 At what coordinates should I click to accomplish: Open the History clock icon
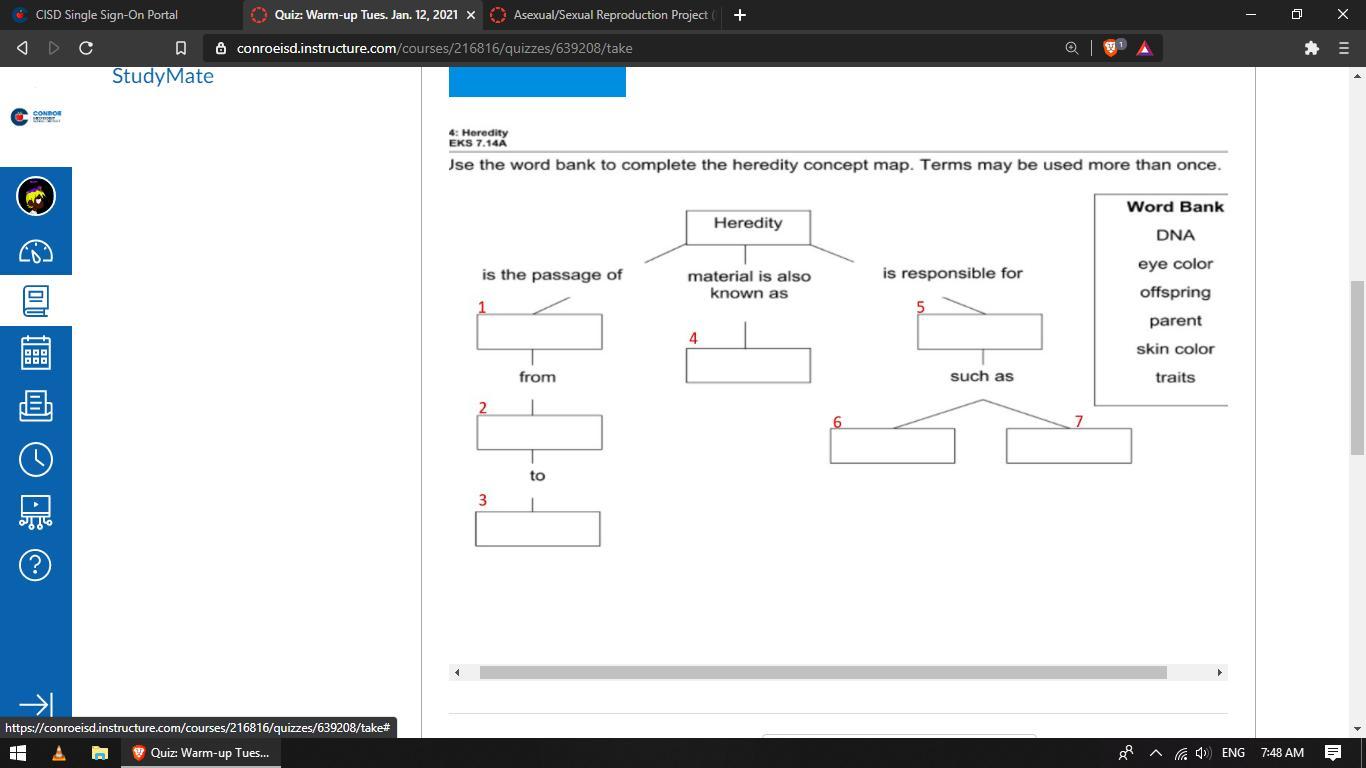point(36,459)
